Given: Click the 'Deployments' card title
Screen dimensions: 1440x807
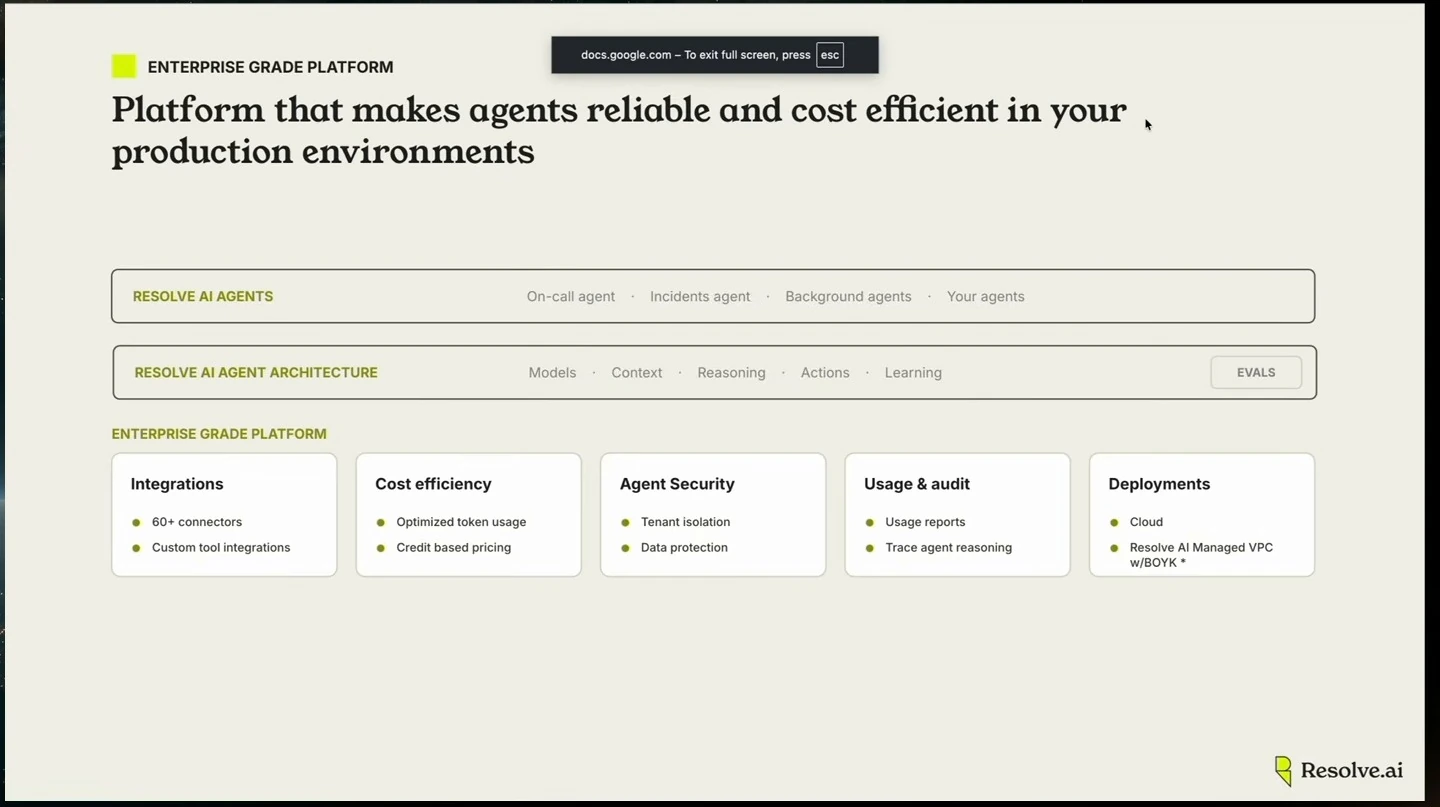Looking at the screenshot, I should 1159,484.
